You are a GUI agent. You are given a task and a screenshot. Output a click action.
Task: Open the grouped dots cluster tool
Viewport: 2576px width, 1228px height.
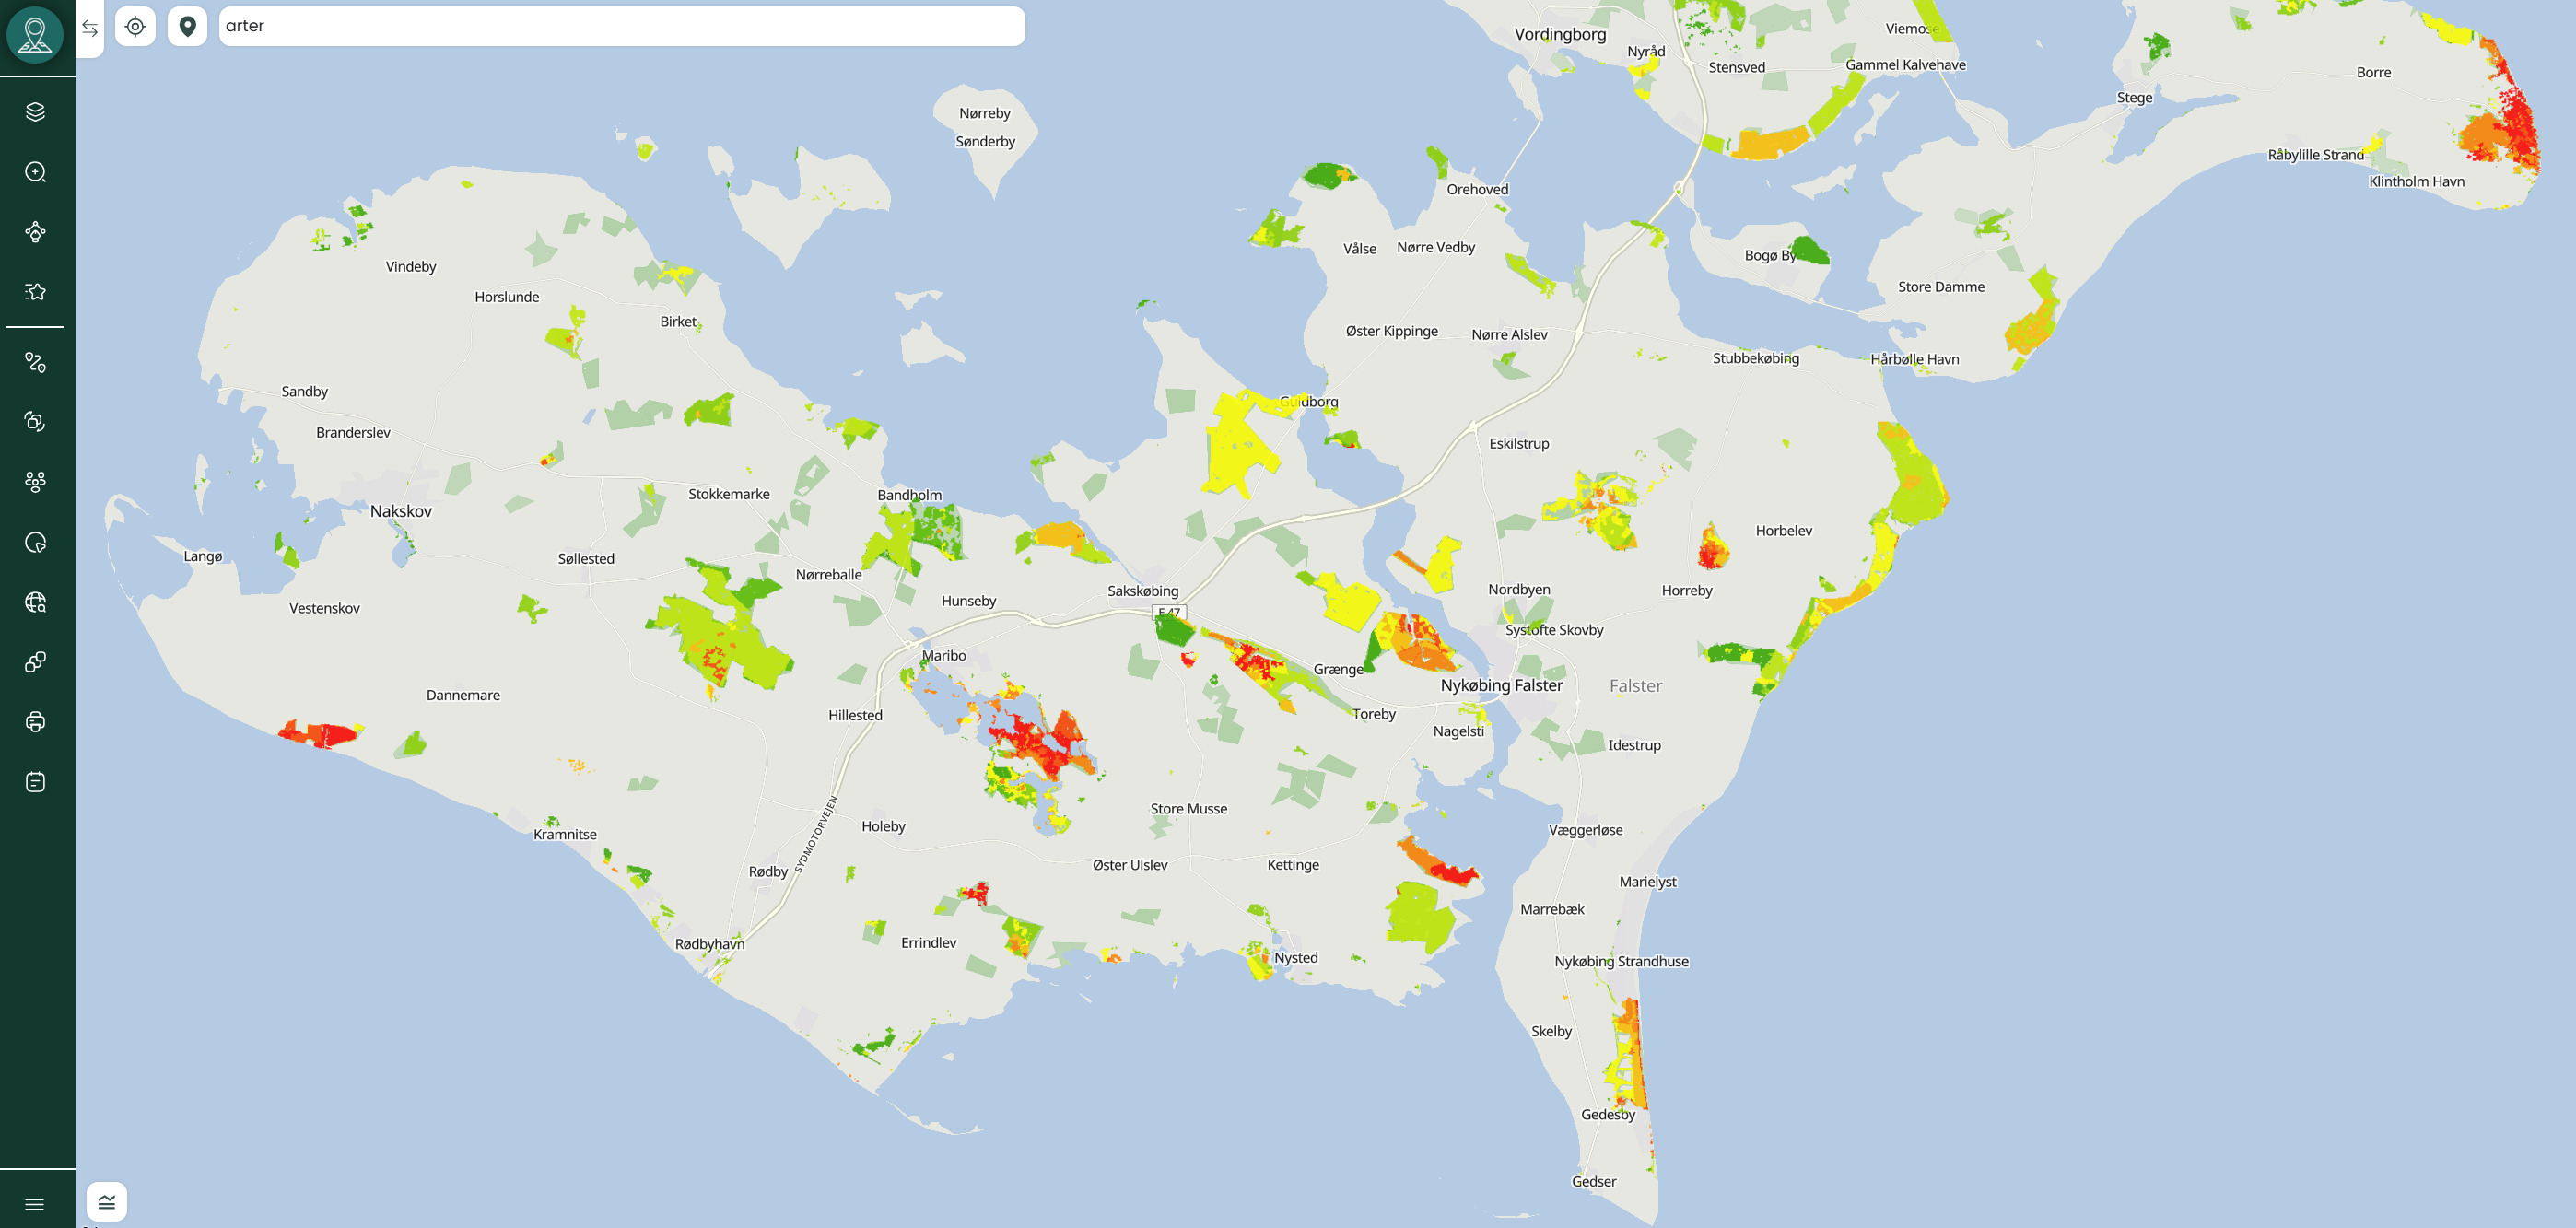(x=35, y=482)
